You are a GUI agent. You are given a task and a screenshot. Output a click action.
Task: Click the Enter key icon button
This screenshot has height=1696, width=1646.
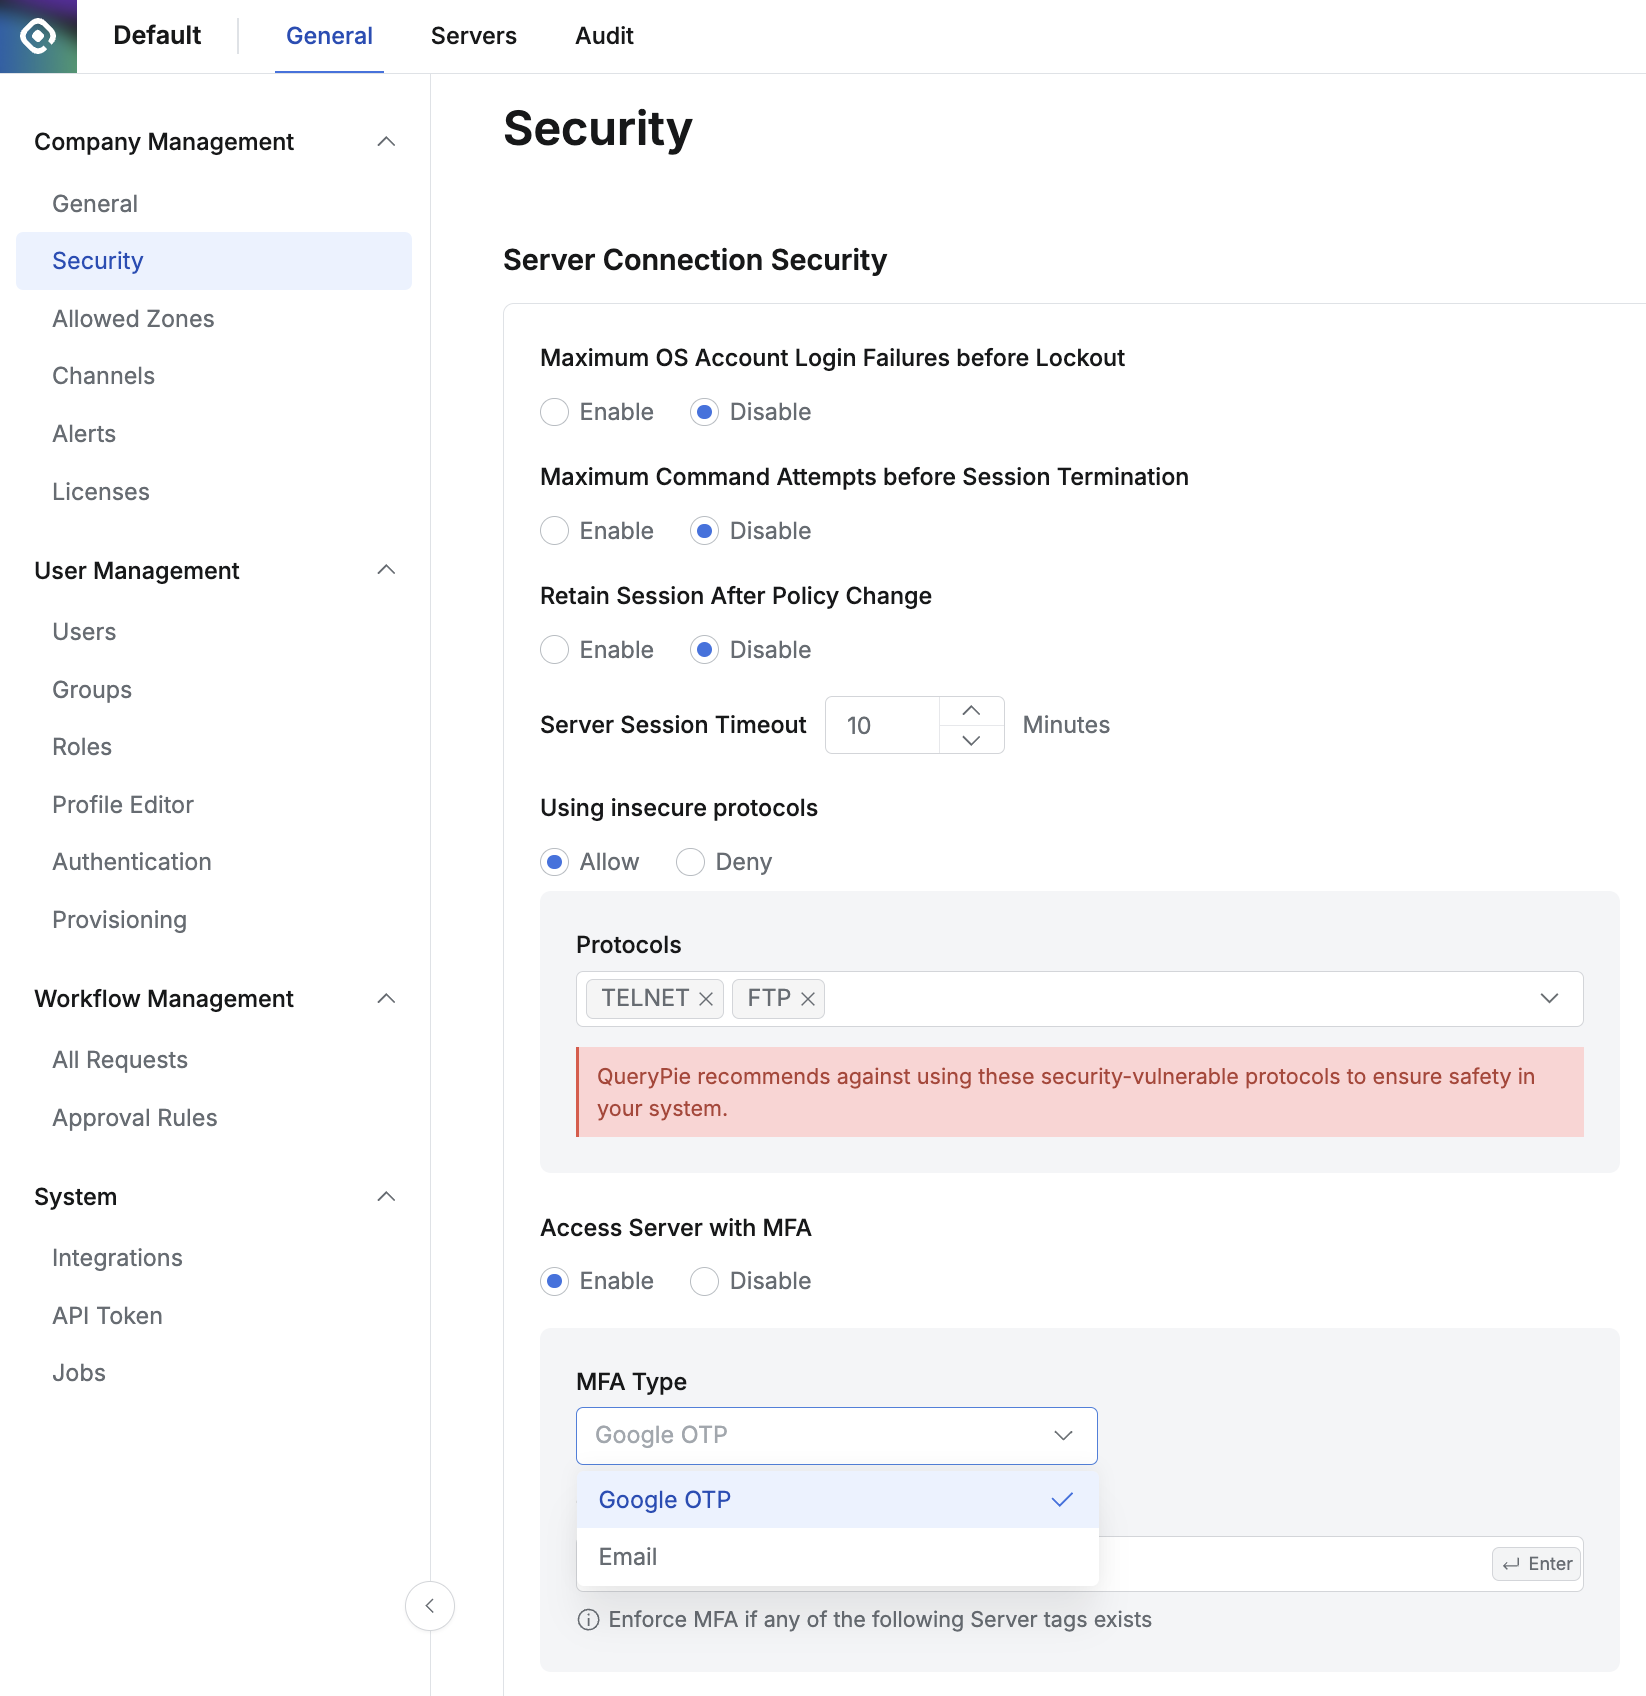point(1536,1564)
